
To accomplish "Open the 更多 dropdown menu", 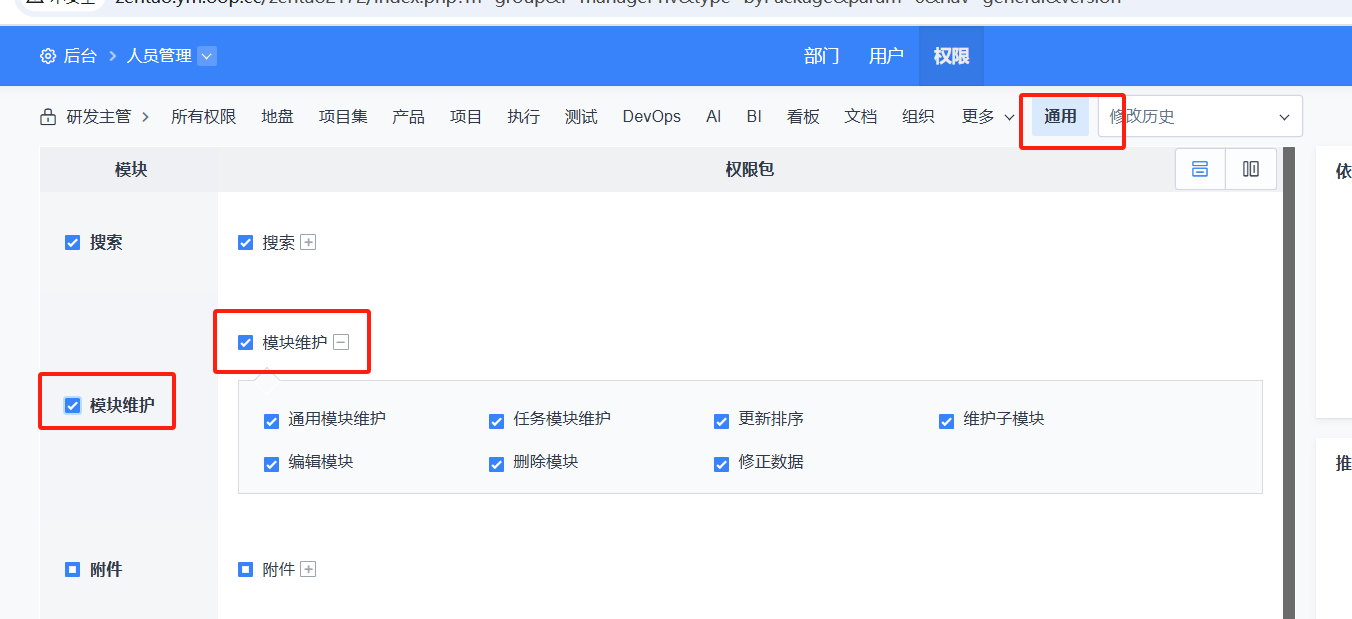I will tap(987, 116).
